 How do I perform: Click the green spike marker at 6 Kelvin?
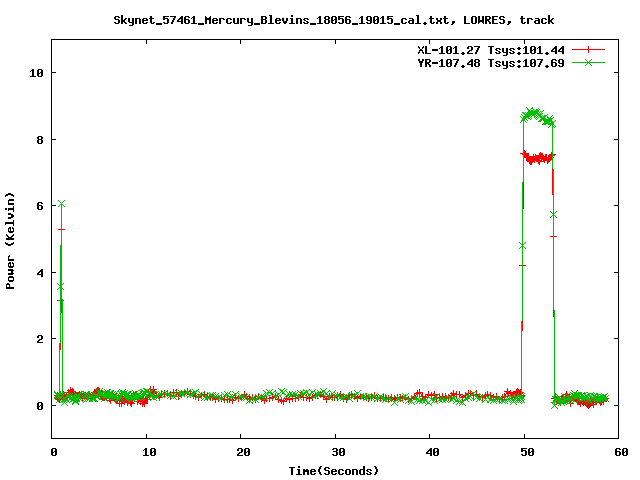[x=61, y=203]
